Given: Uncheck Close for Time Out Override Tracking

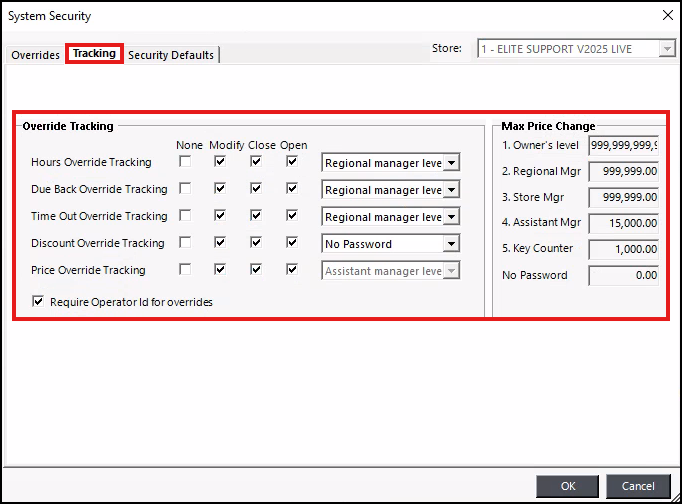Looking at the screenshot, I should point(256,215).
